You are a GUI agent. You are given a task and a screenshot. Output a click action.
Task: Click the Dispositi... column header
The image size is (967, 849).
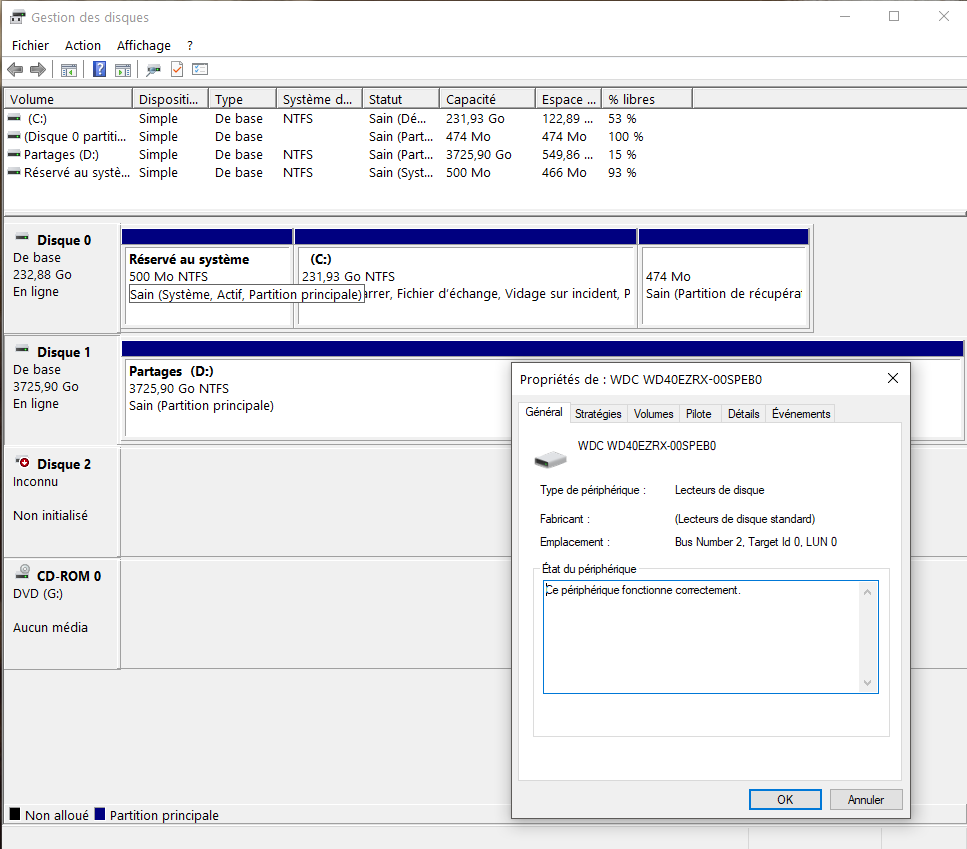tap(170, 99)
